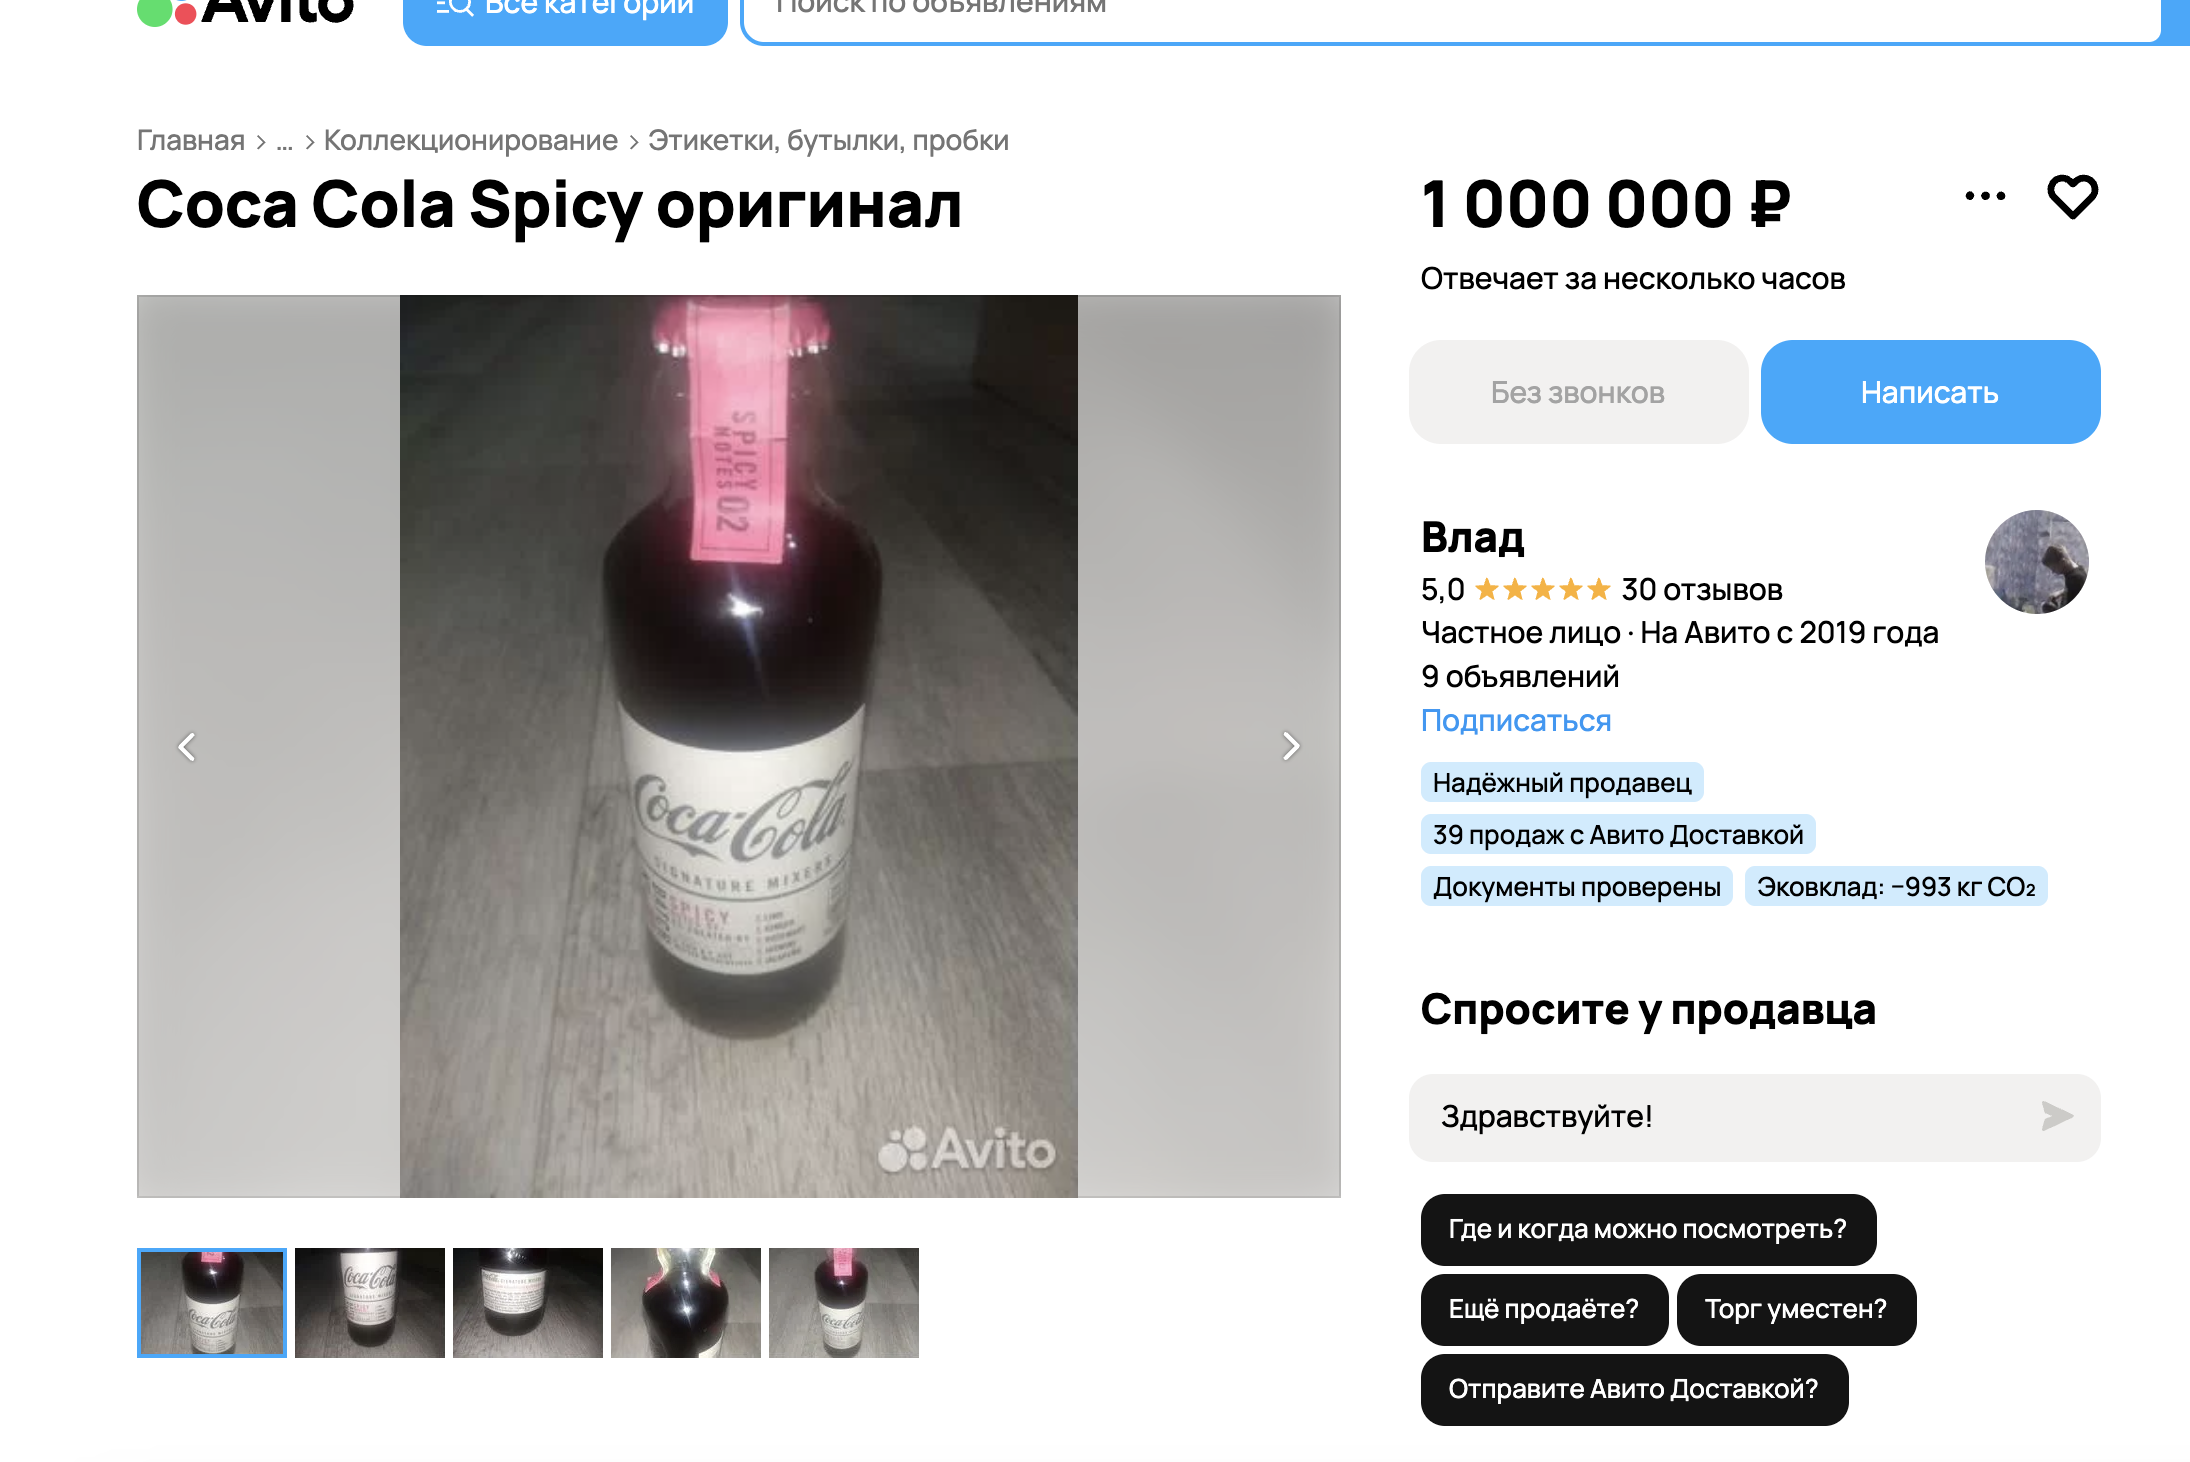Go to Главная breadcrumb link
The width and height of the screenshot is (2190, 1462).
click(191, 141)
